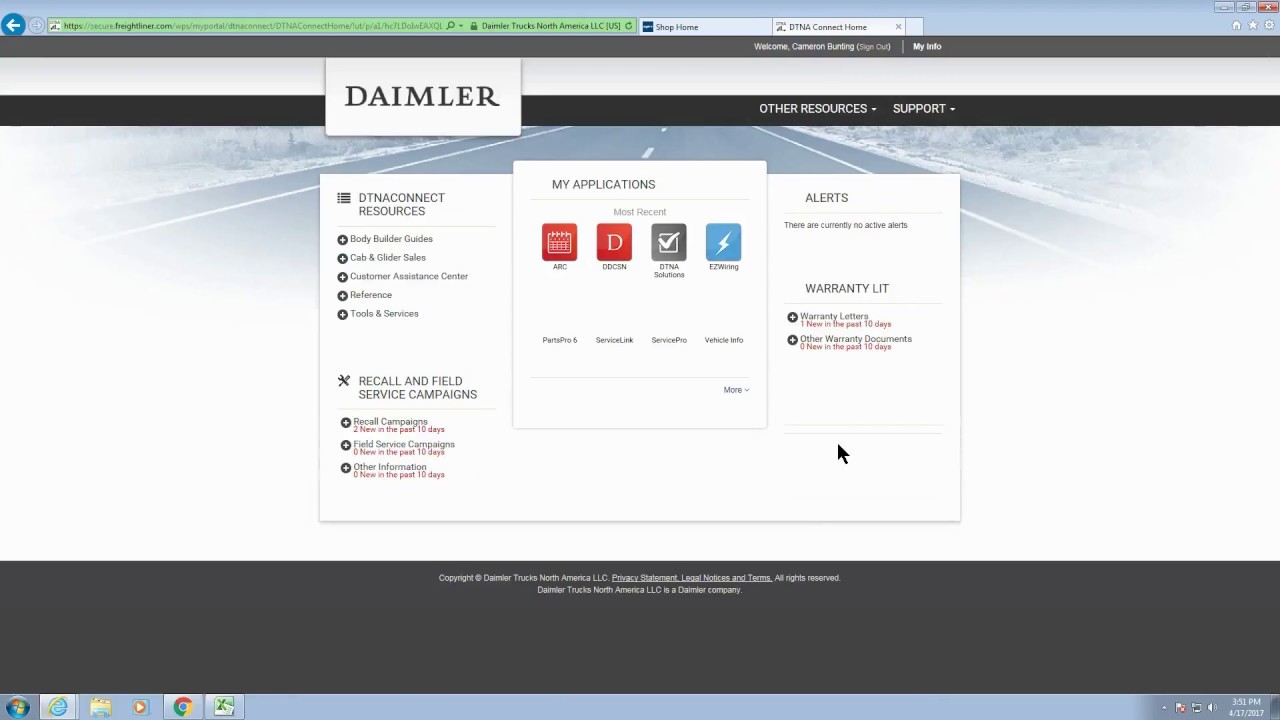This screenshot has height=720, width=1280.
Task: Switch to the Shop Home tab
Action: click(x=705, y=27)
